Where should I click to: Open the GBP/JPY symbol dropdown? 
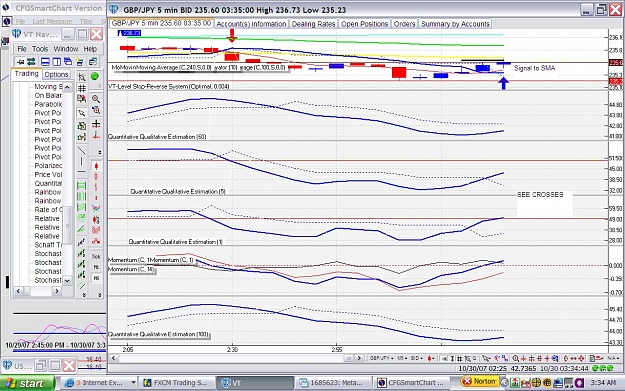[x=381, y=358]
